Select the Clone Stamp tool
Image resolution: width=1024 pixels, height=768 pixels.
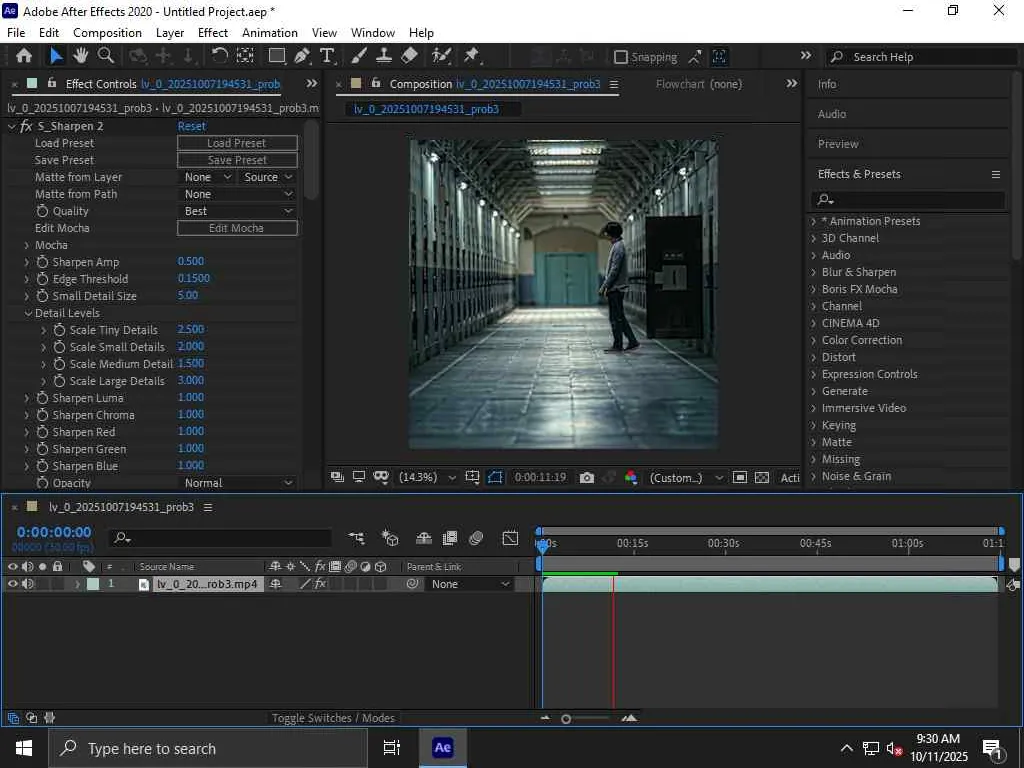[x=384, y=56]
